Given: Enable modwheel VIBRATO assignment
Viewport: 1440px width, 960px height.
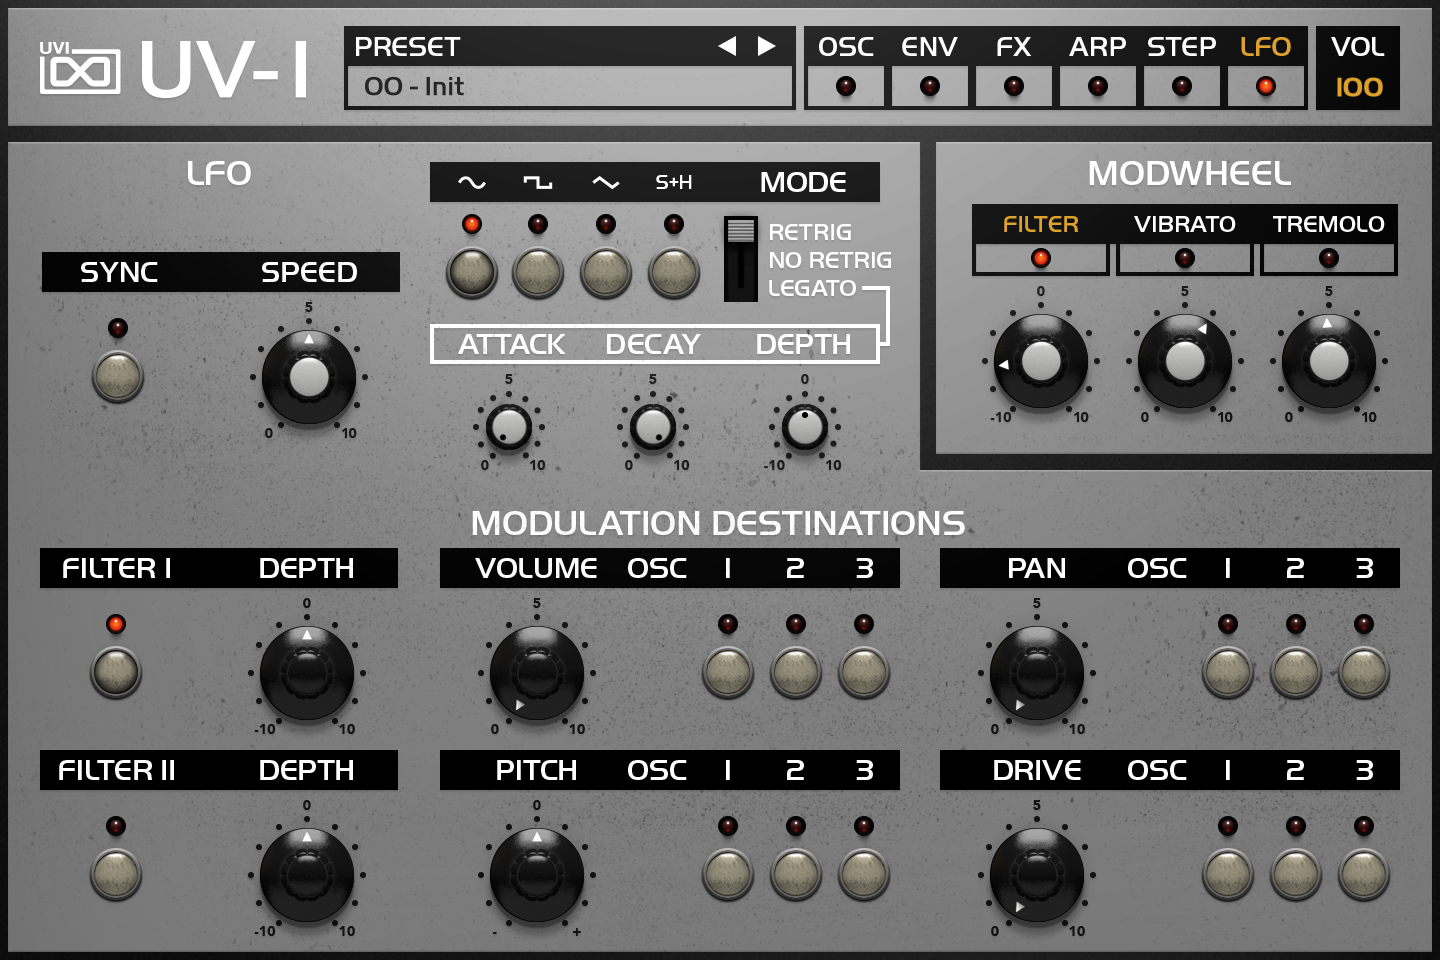Looking at the screenshot, I should click(1185, 258).
